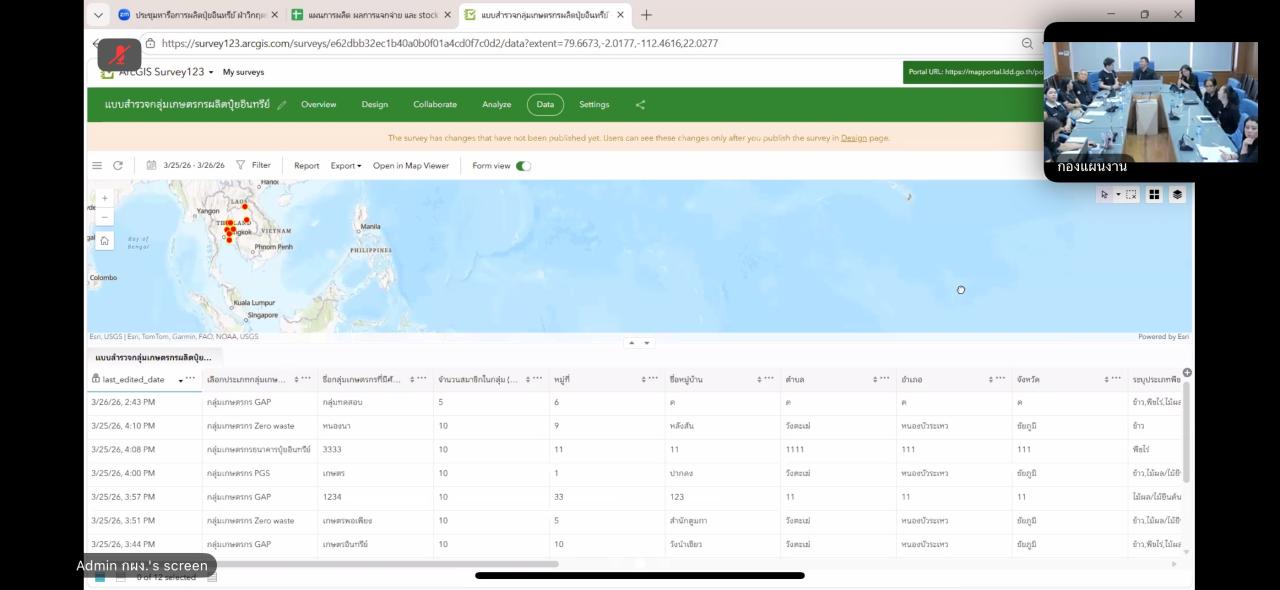Zoom in on the map

pyautogui.click(x=105, y=198)
